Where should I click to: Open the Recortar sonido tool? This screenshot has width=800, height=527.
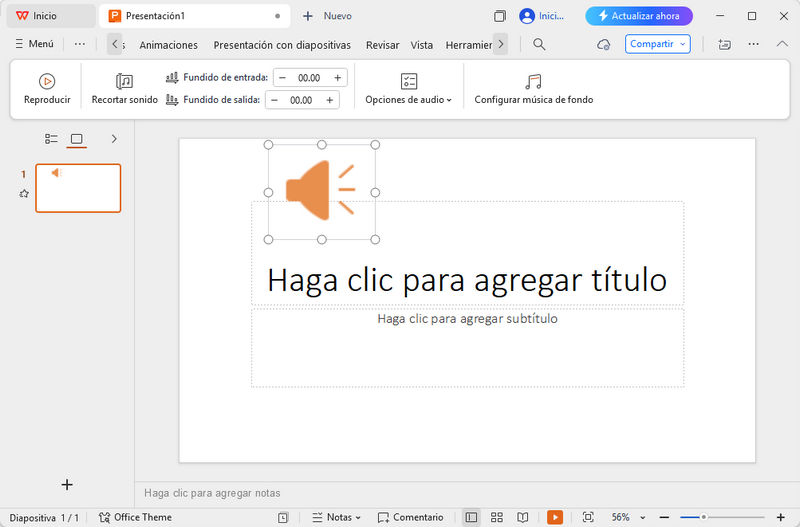[x=124, y=82]
